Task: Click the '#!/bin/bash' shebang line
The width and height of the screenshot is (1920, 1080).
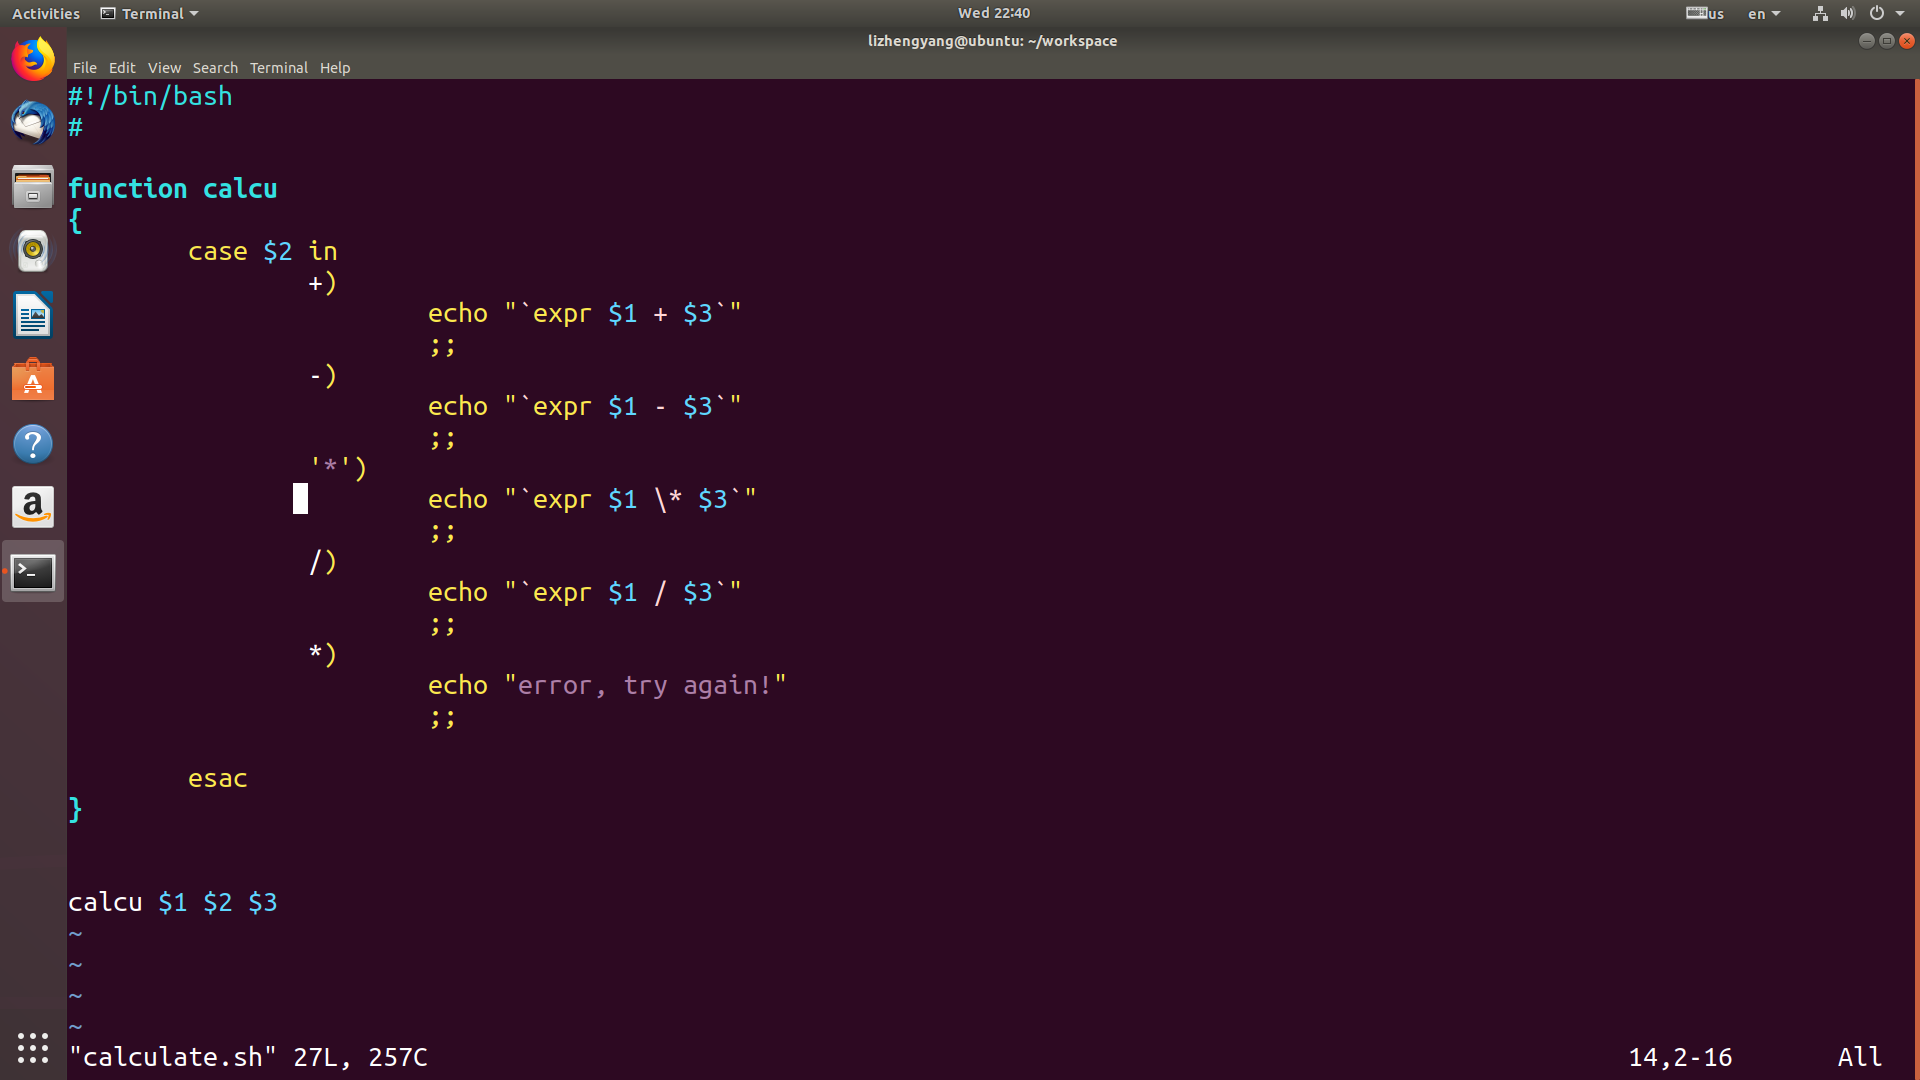Action: pos(150,96)
